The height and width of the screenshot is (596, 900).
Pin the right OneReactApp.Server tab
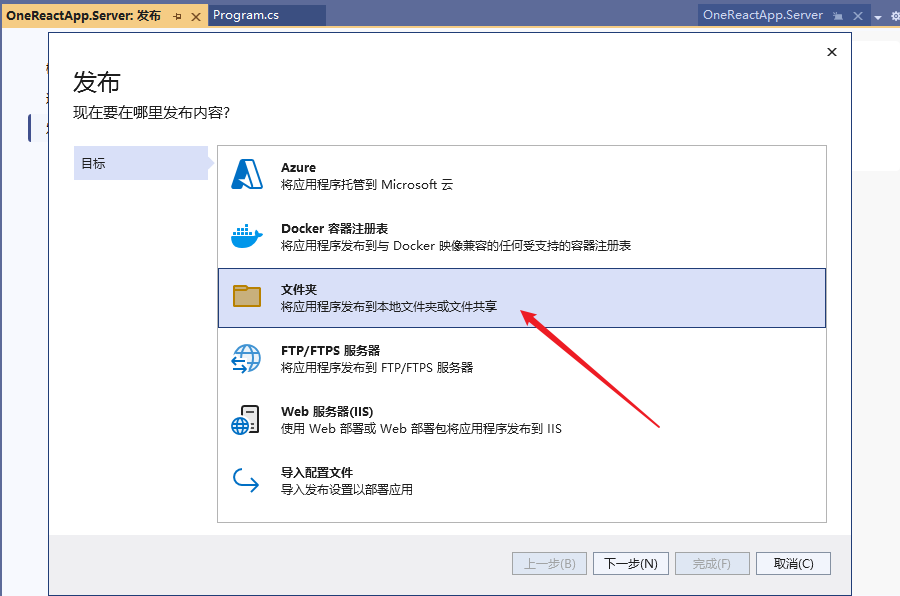coord(838,16)
